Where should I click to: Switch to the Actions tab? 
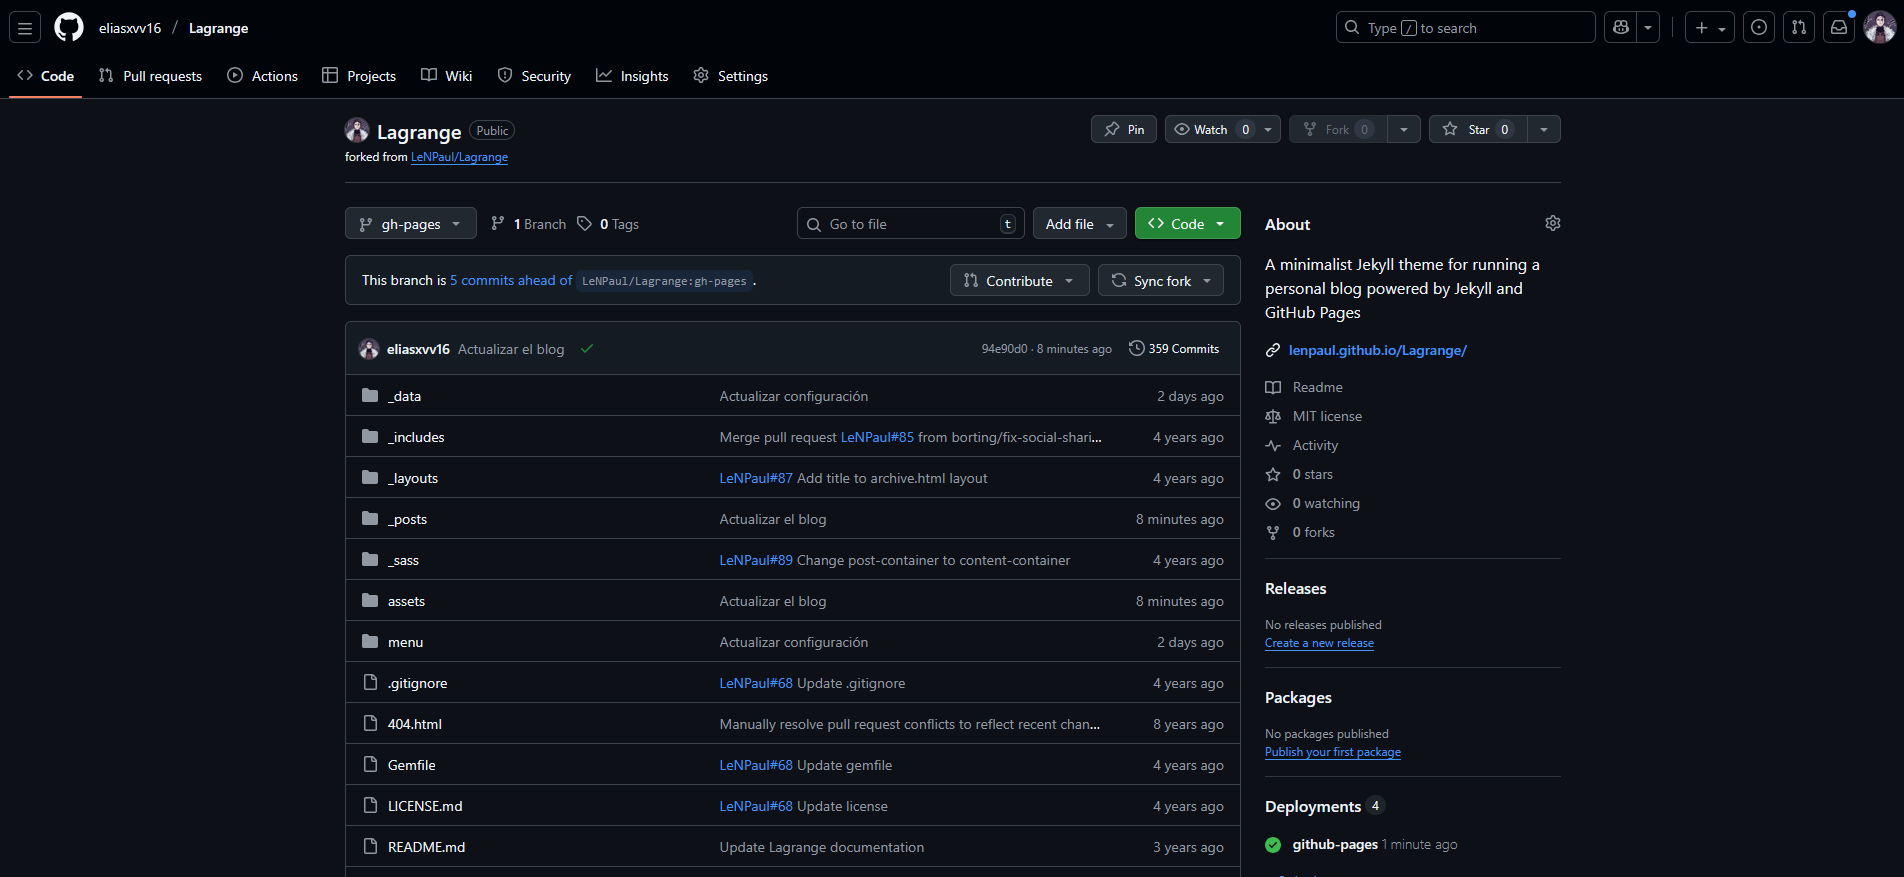(263, 76)
